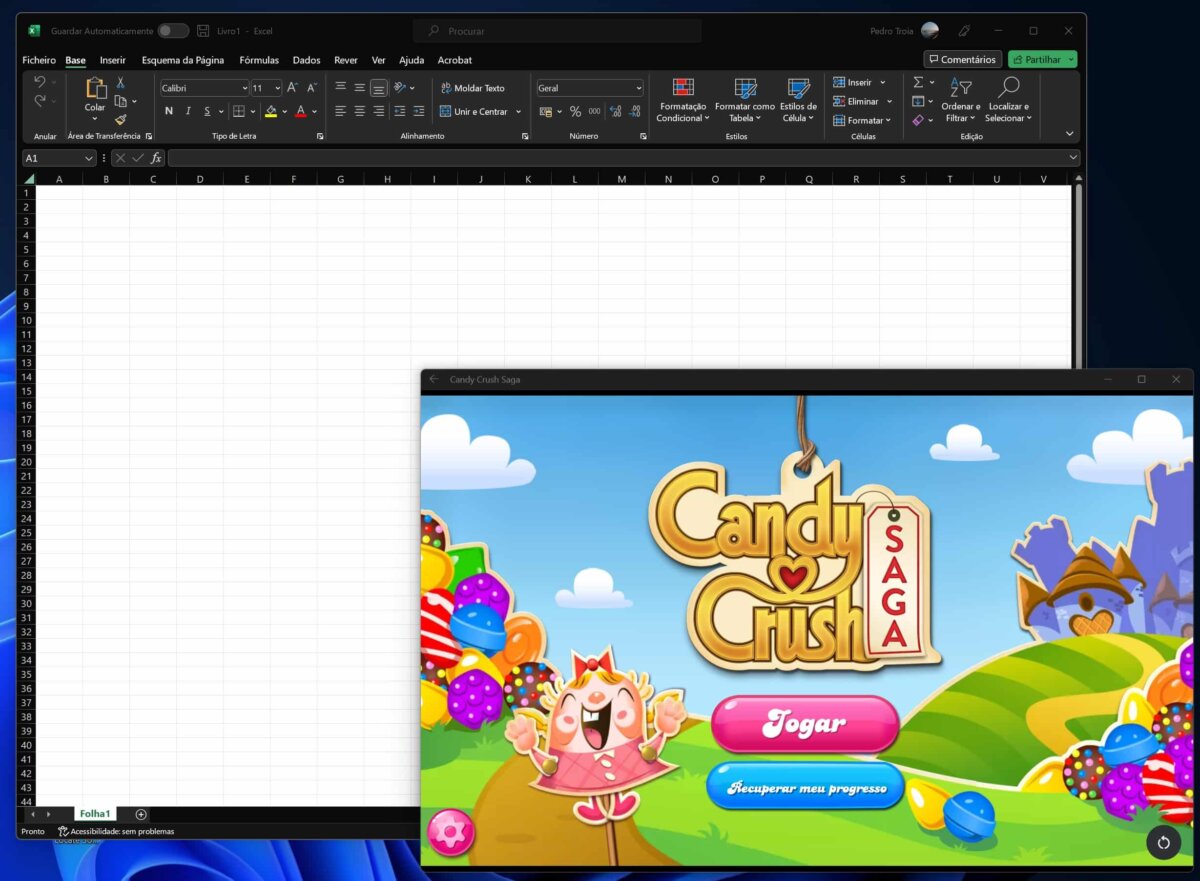Image resolution: width=1200 pixels, height=881 pixels.
Task: Click the percent style icon
Action: [575, 111]
